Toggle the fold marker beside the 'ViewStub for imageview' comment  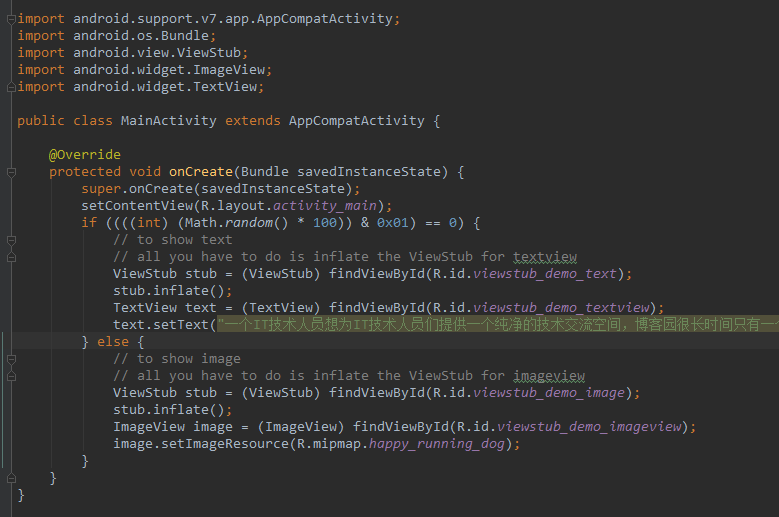tap(11, 376)
